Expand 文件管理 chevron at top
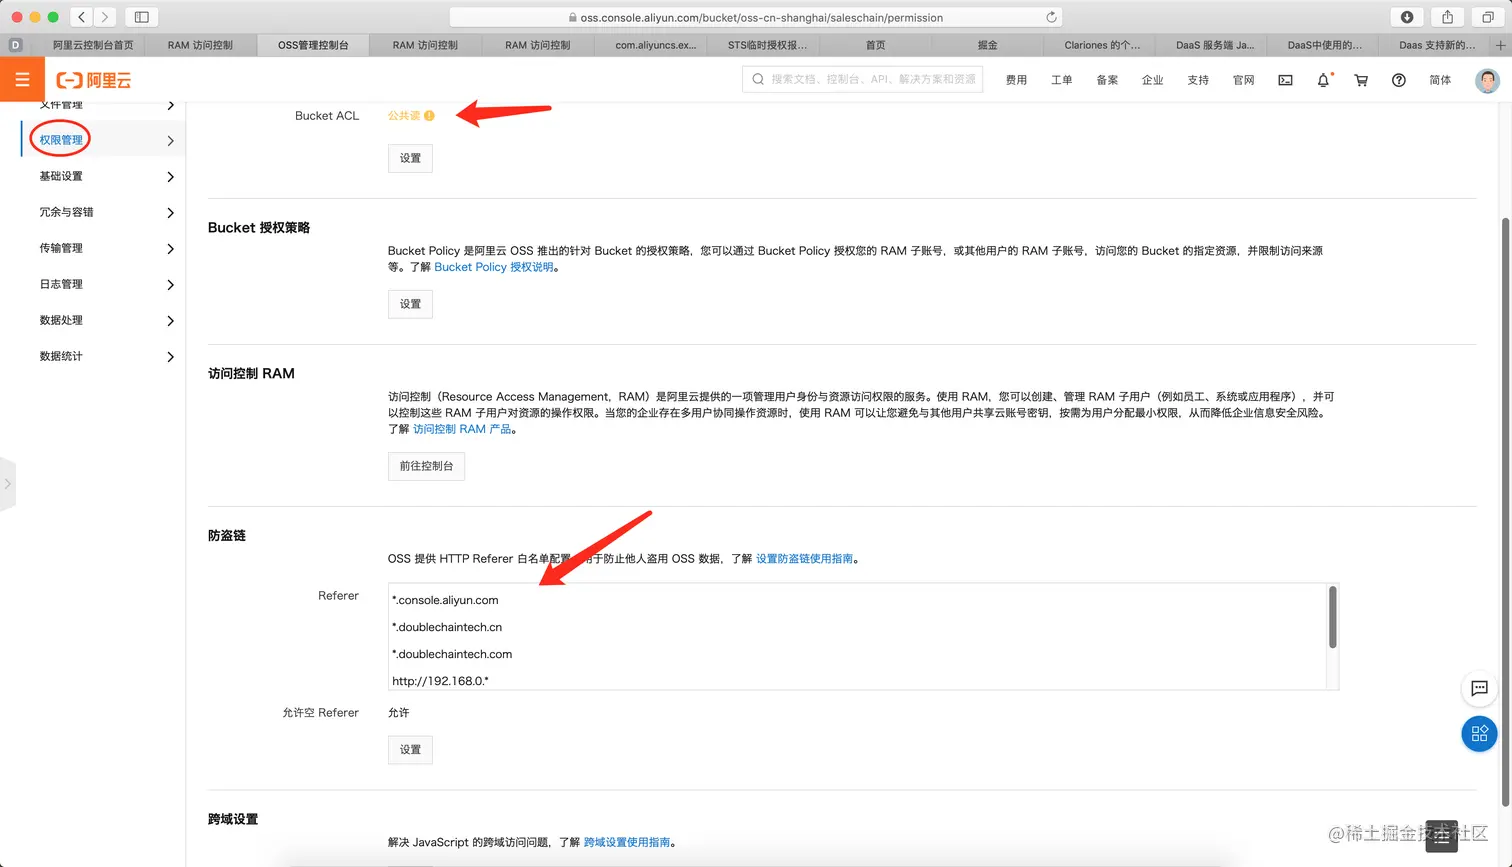 170,105
